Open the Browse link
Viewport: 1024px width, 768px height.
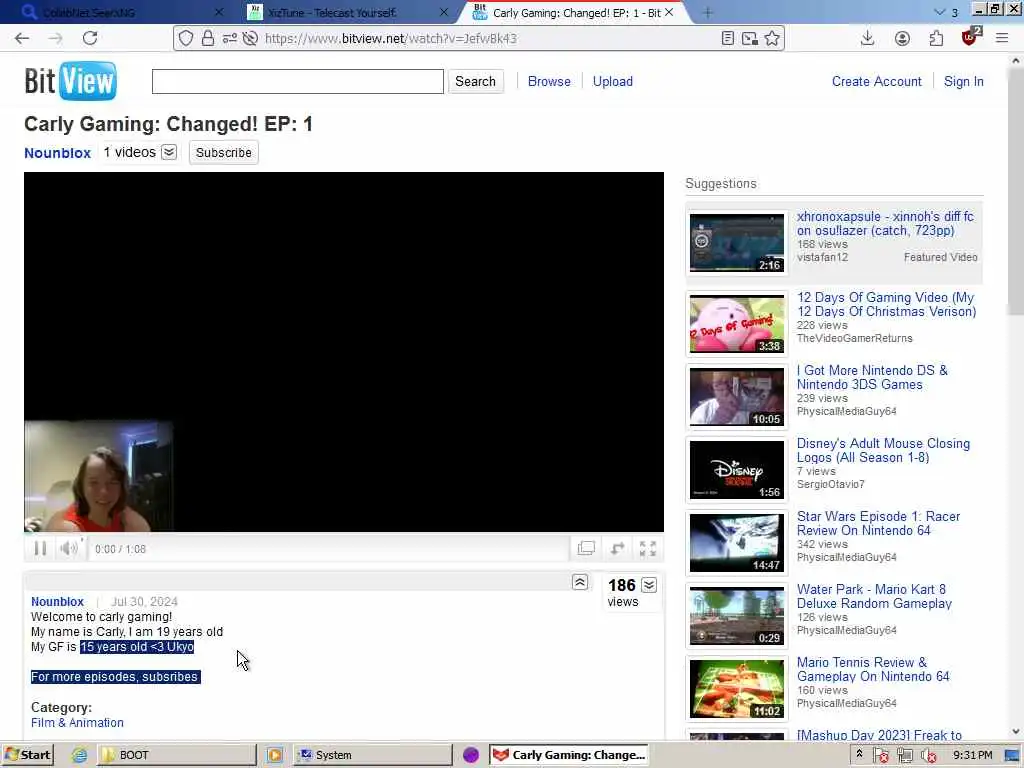[549, 82]
